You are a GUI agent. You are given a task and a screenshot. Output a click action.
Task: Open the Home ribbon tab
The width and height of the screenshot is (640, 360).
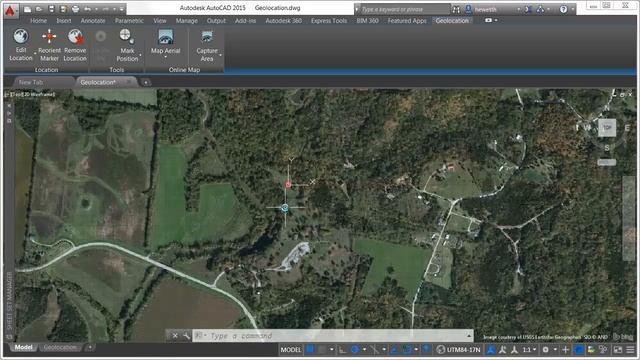pos(38,20)
